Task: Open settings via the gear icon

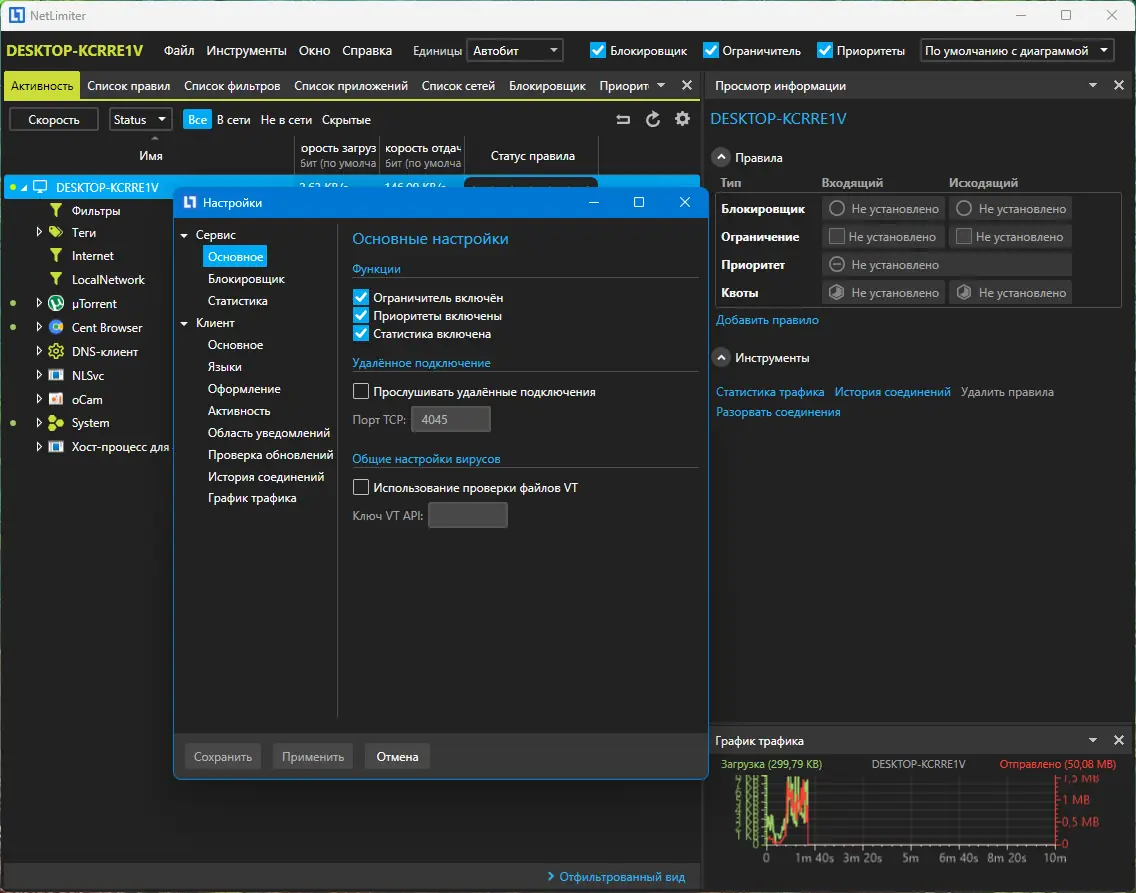Action: pos(683,120)
